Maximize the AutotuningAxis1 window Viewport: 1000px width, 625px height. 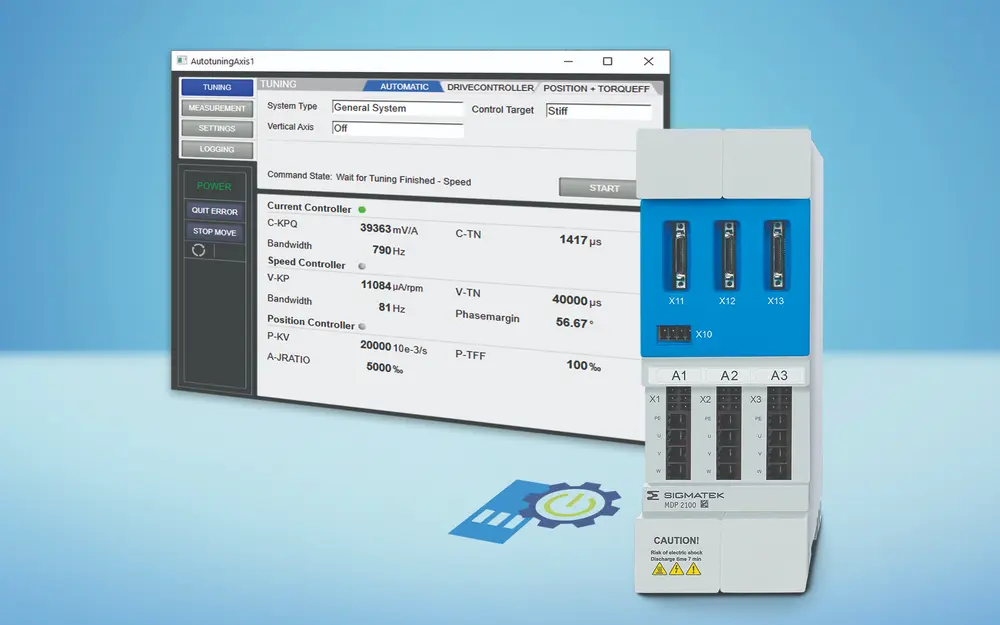pyautogui.click(x=607, y=61)
